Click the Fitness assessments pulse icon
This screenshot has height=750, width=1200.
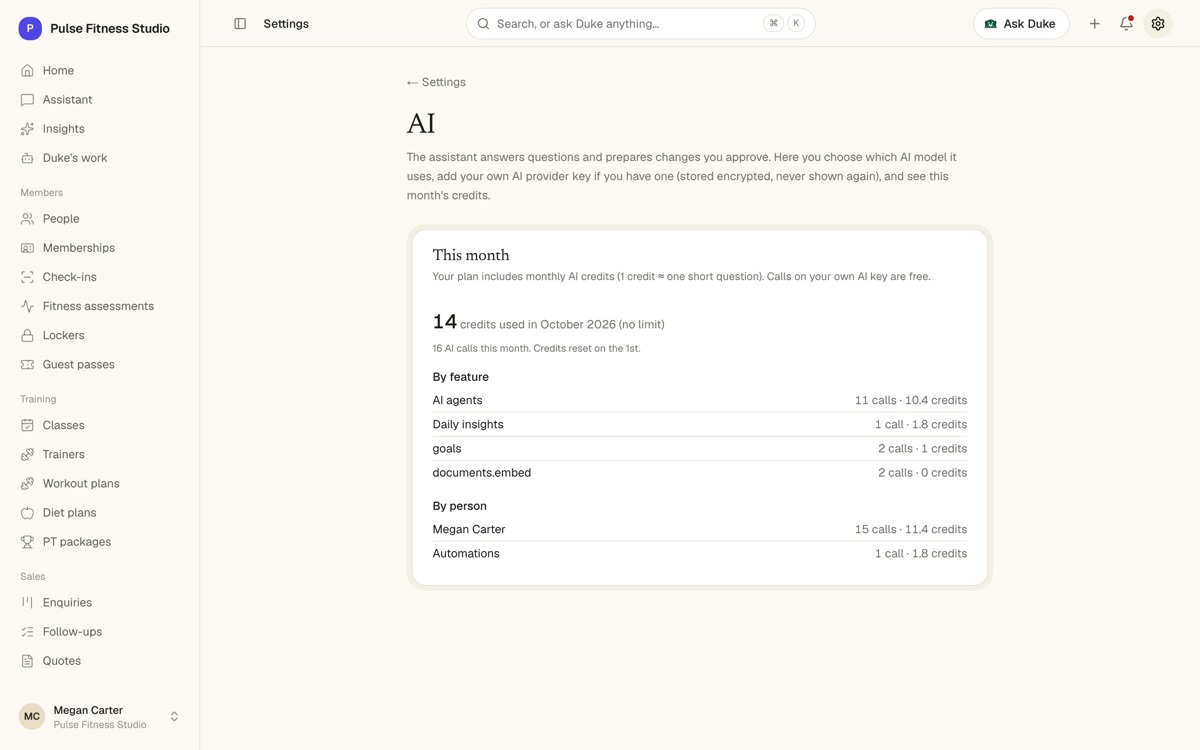(27, 306)
